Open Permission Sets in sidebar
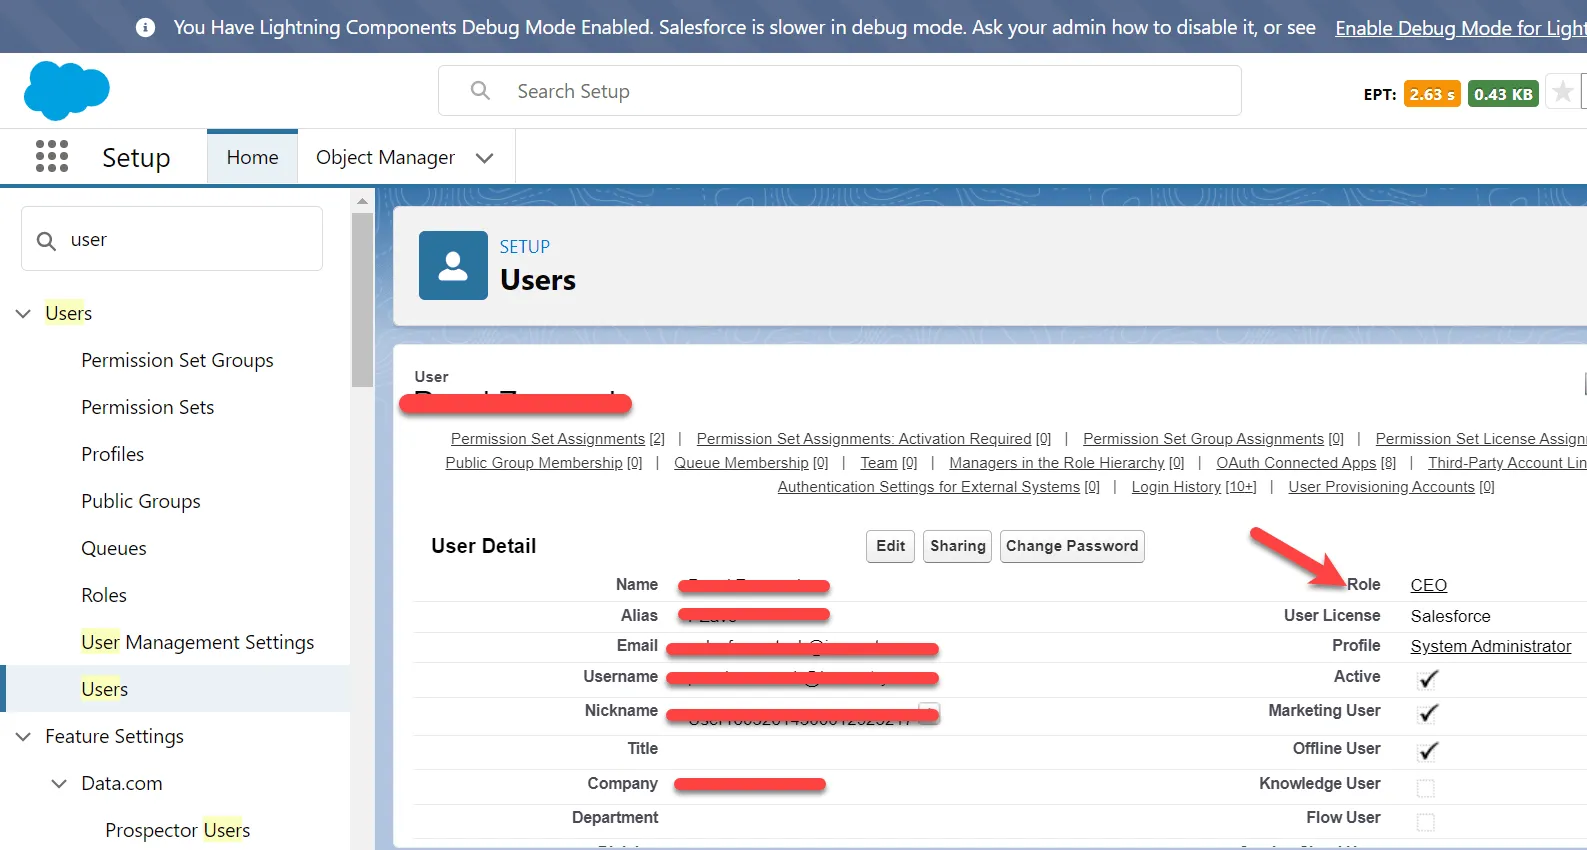1587x850 pixels. (x=147, y=407)
